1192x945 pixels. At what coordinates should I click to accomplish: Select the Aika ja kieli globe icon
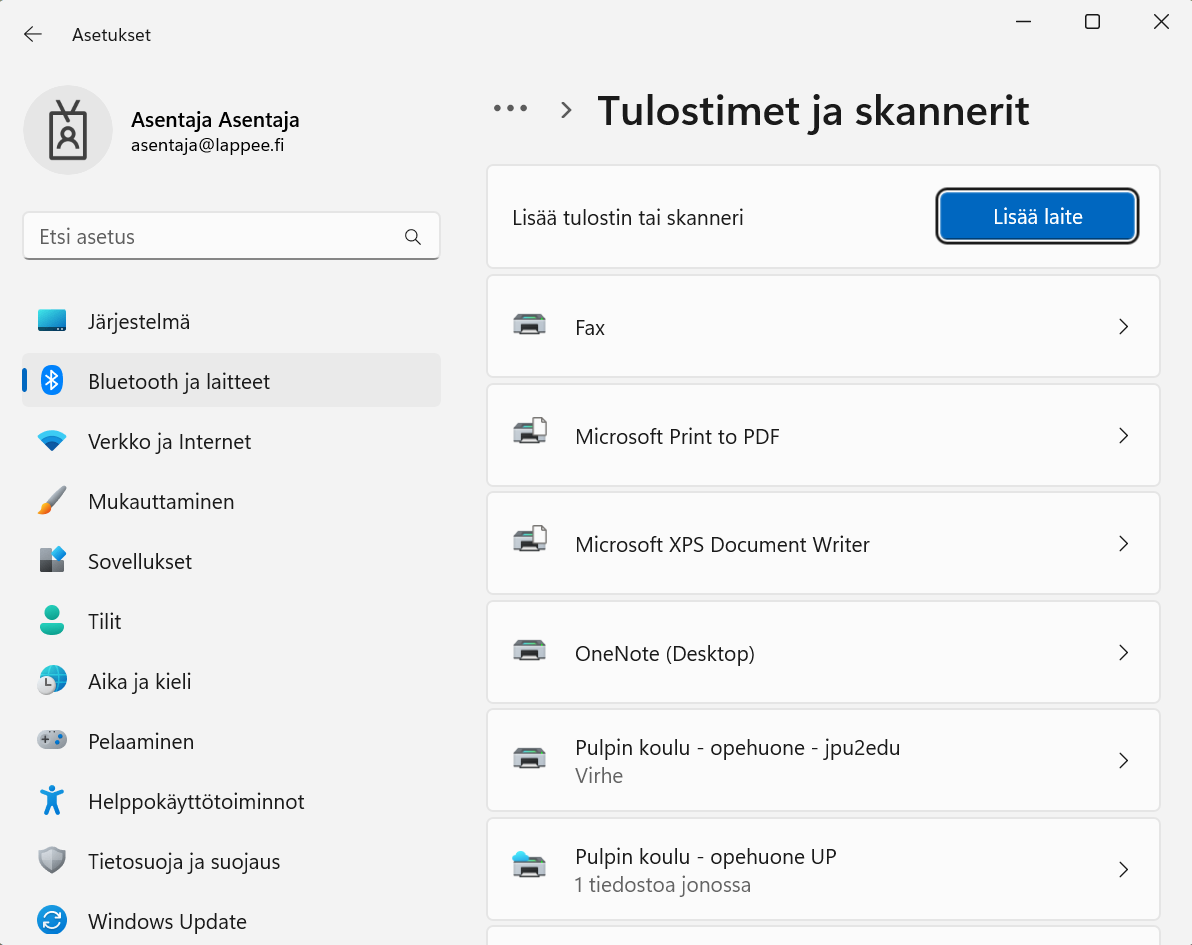click(52, 680)
